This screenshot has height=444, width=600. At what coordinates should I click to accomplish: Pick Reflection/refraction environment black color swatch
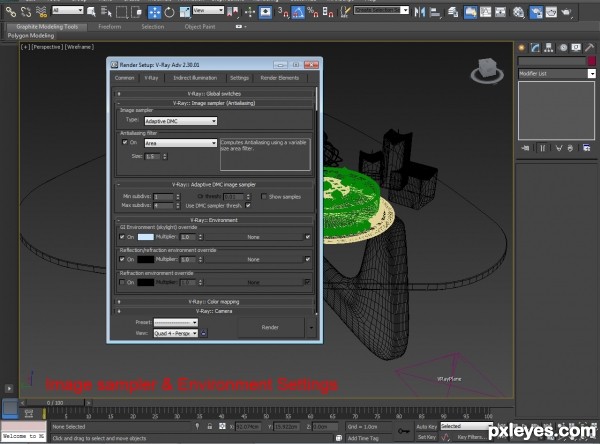tap(145, 259)
